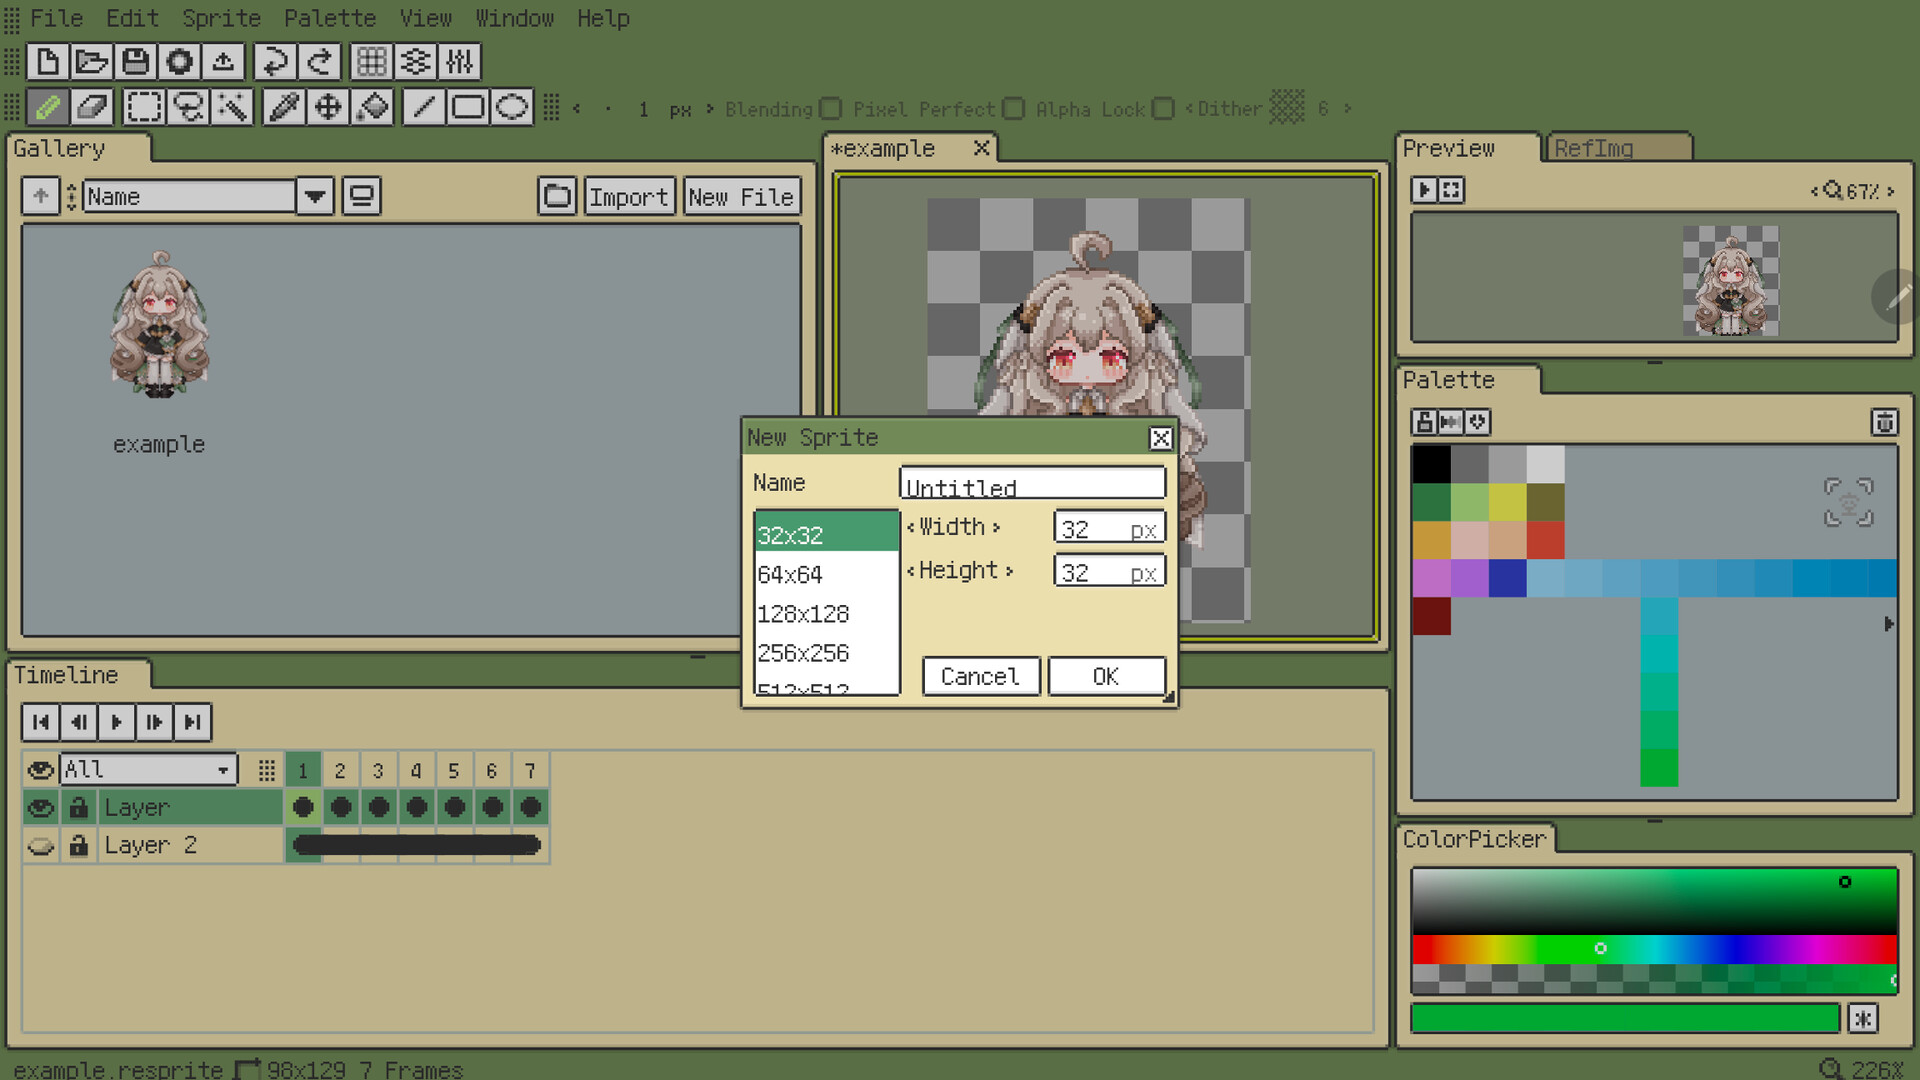Open the Name sorting dropdown in Gallery
This screenshot has width=1920, height=1080.
(314, 196)
